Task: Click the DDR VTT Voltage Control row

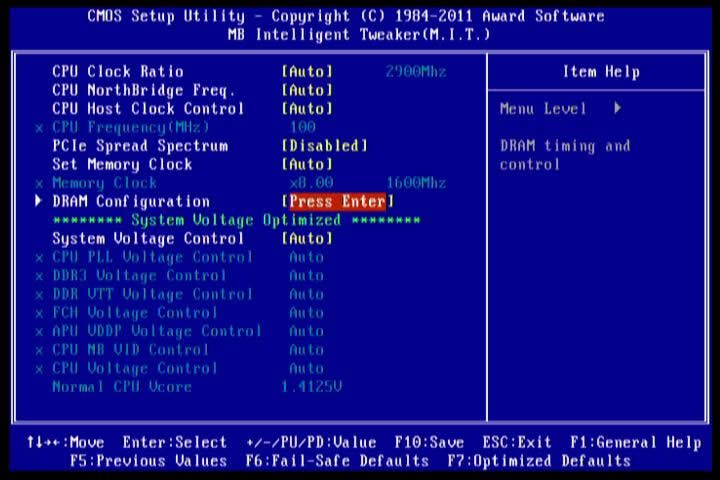Action: (152, 294)
